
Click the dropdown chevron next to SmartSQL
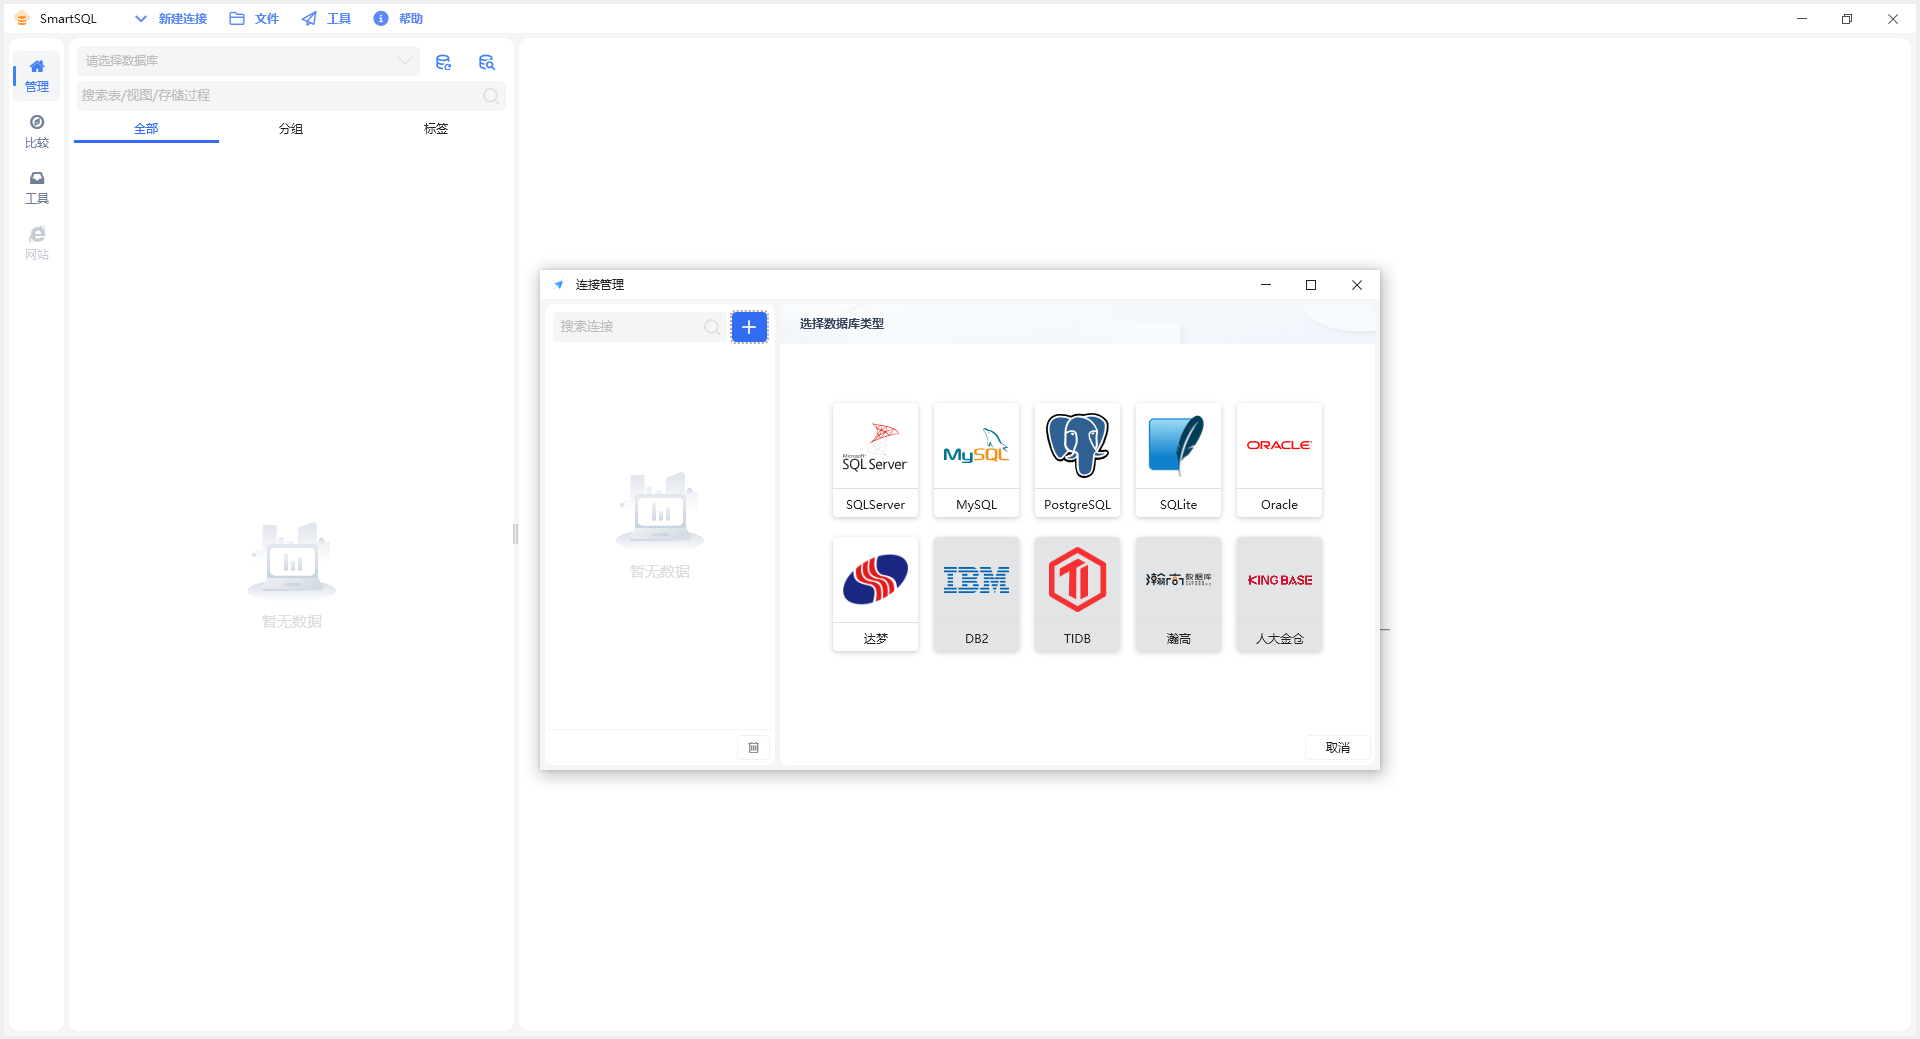click(x=141, y=19)
